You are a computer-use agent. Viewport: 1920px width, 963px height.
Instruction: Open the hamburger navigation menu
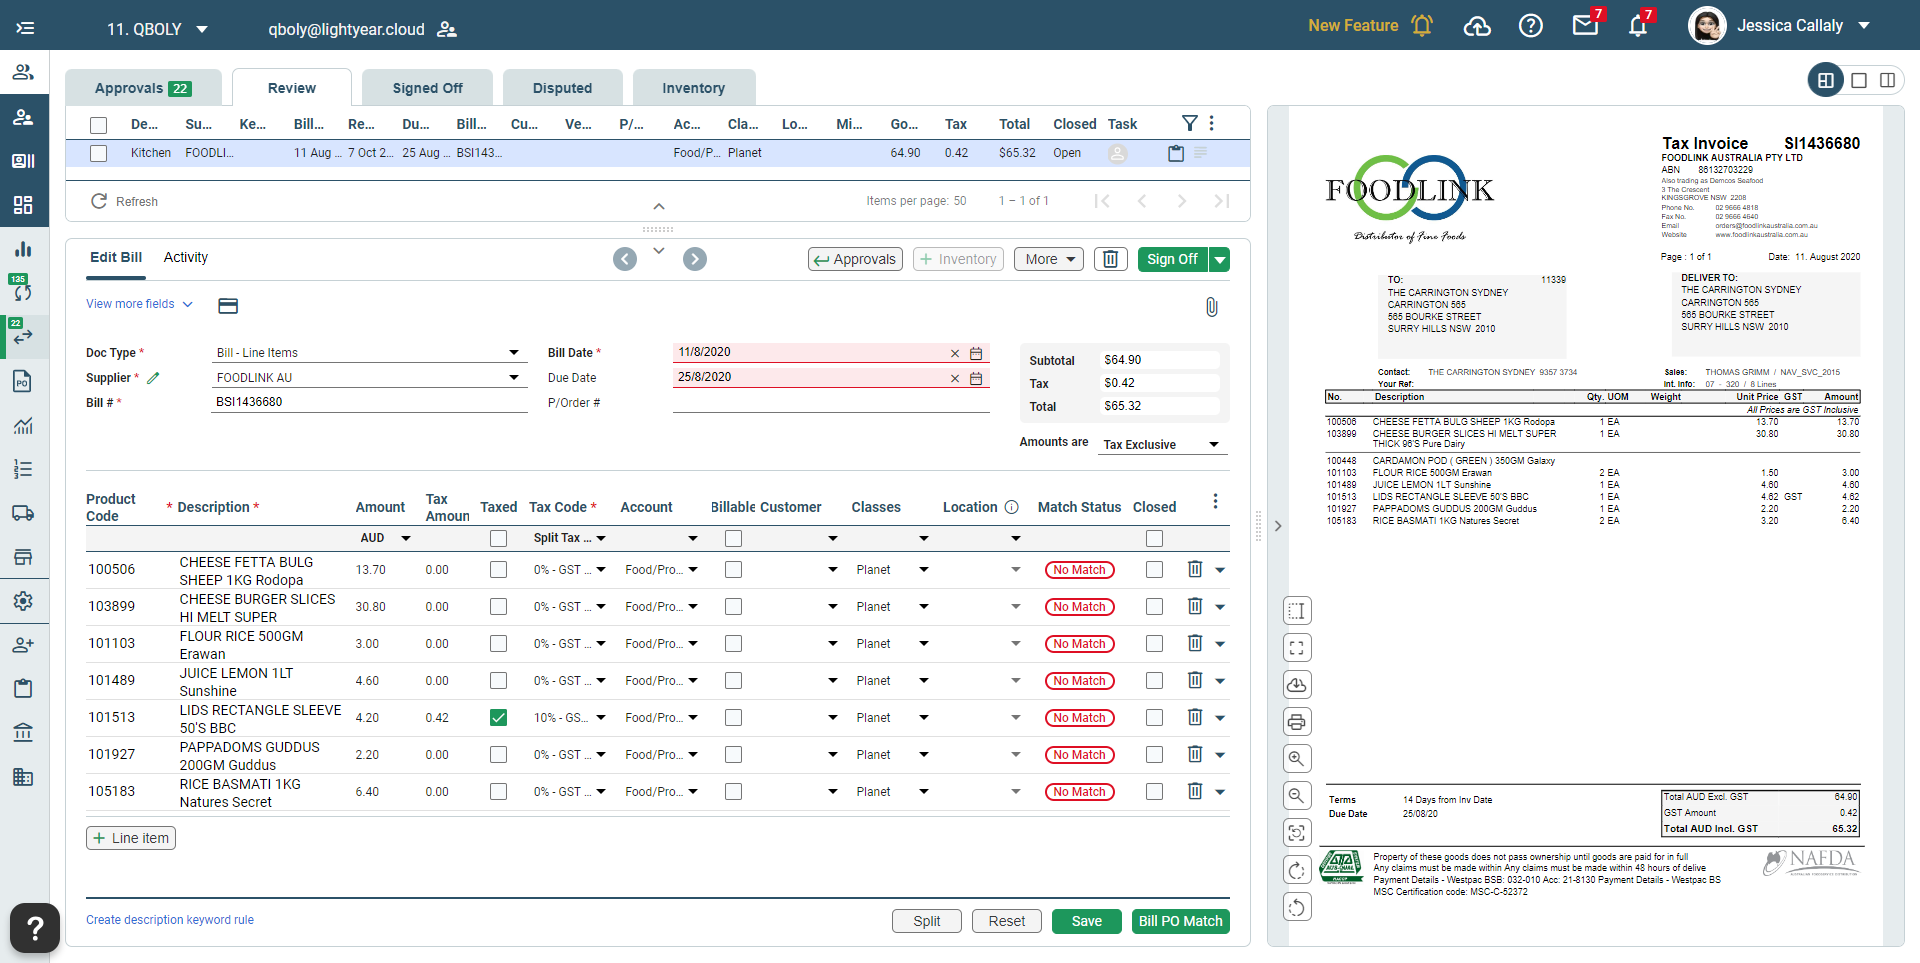[25, 28]
